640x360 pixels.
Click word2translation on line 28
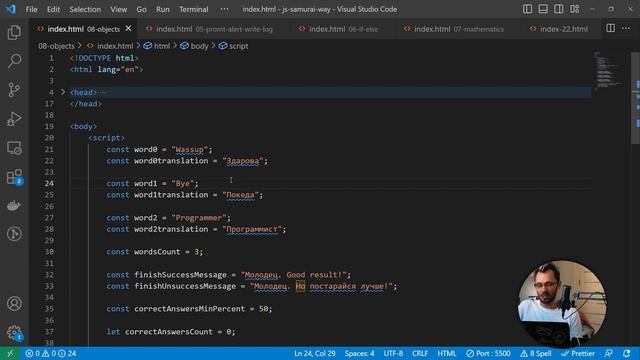pos(171,229)
